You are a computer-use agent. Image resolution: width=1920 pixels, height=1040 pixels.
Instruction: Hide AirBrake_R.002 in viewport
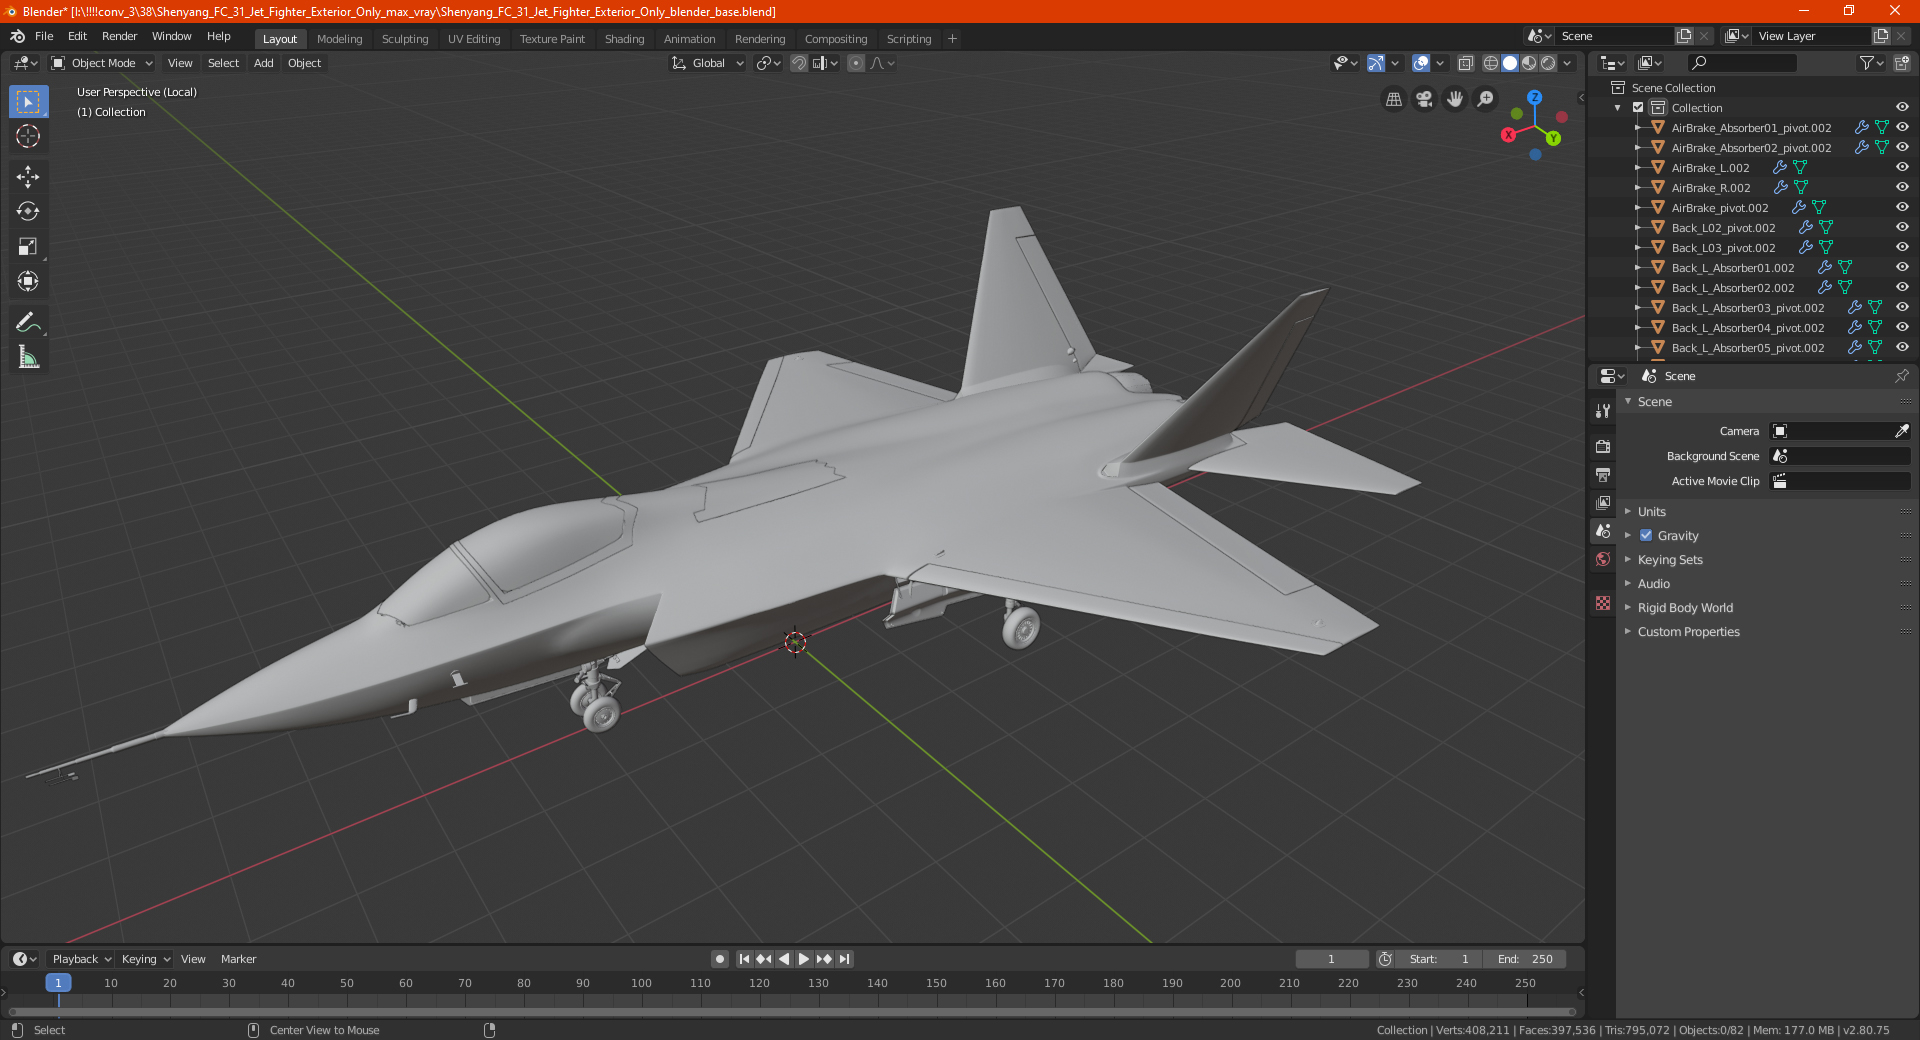(x=1902, y=188)
